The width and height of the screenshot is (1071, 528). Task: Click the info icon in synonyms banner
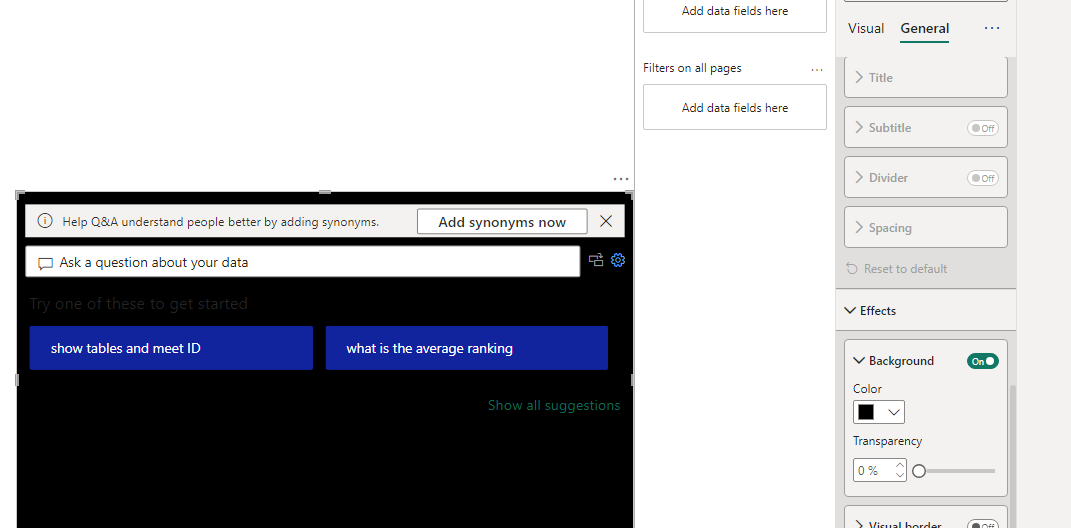[44, 221]
